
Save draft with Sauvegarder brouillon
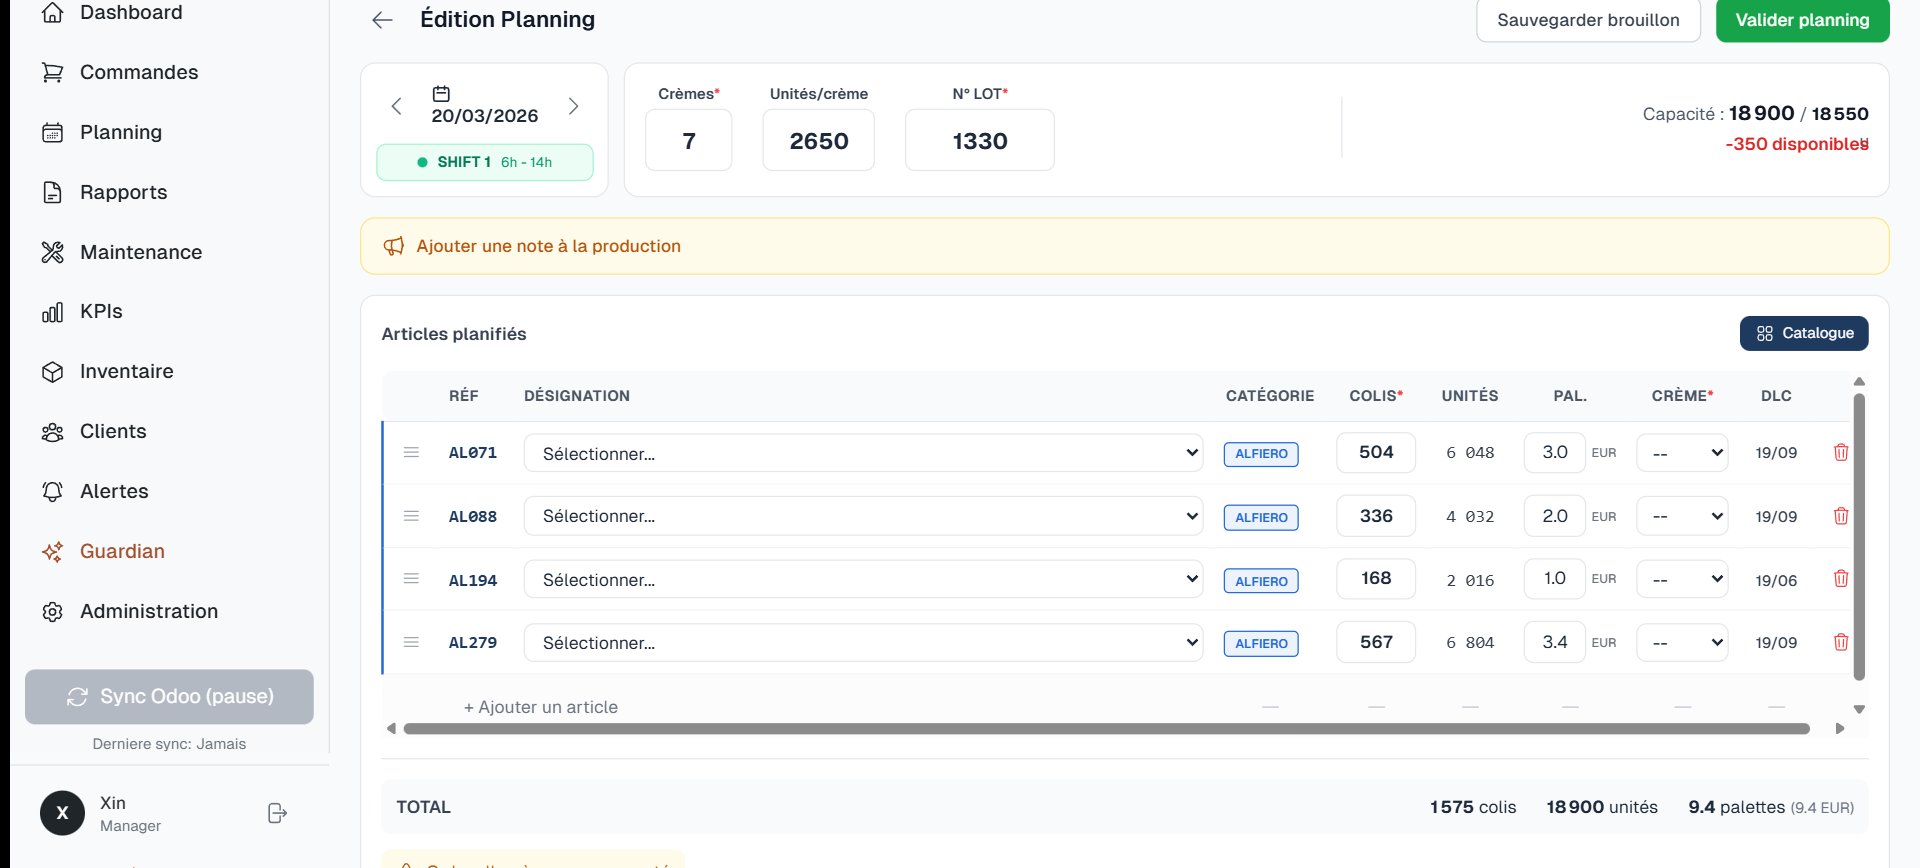pos(1588,20)
